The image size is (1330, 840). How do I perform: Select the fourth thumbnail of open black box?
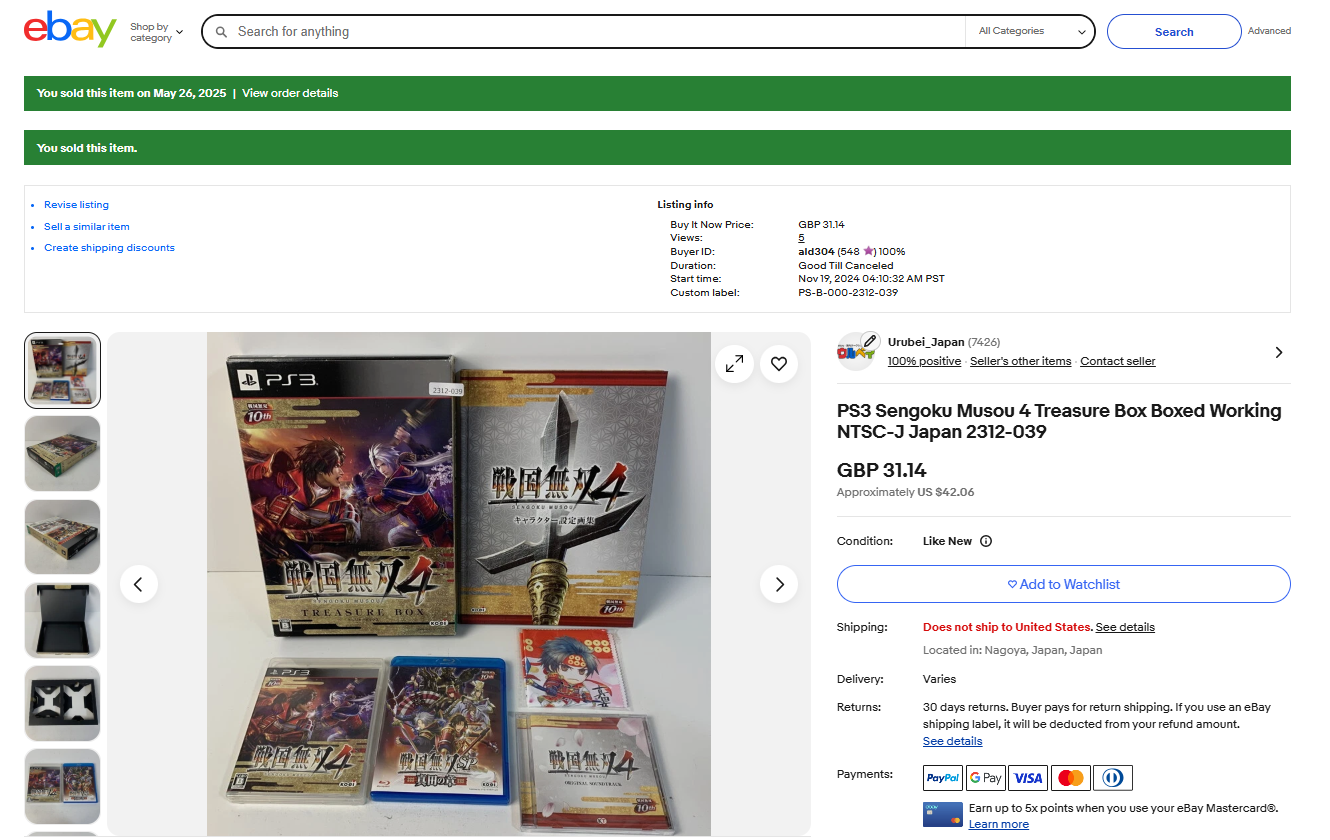(x=62, y=620)
